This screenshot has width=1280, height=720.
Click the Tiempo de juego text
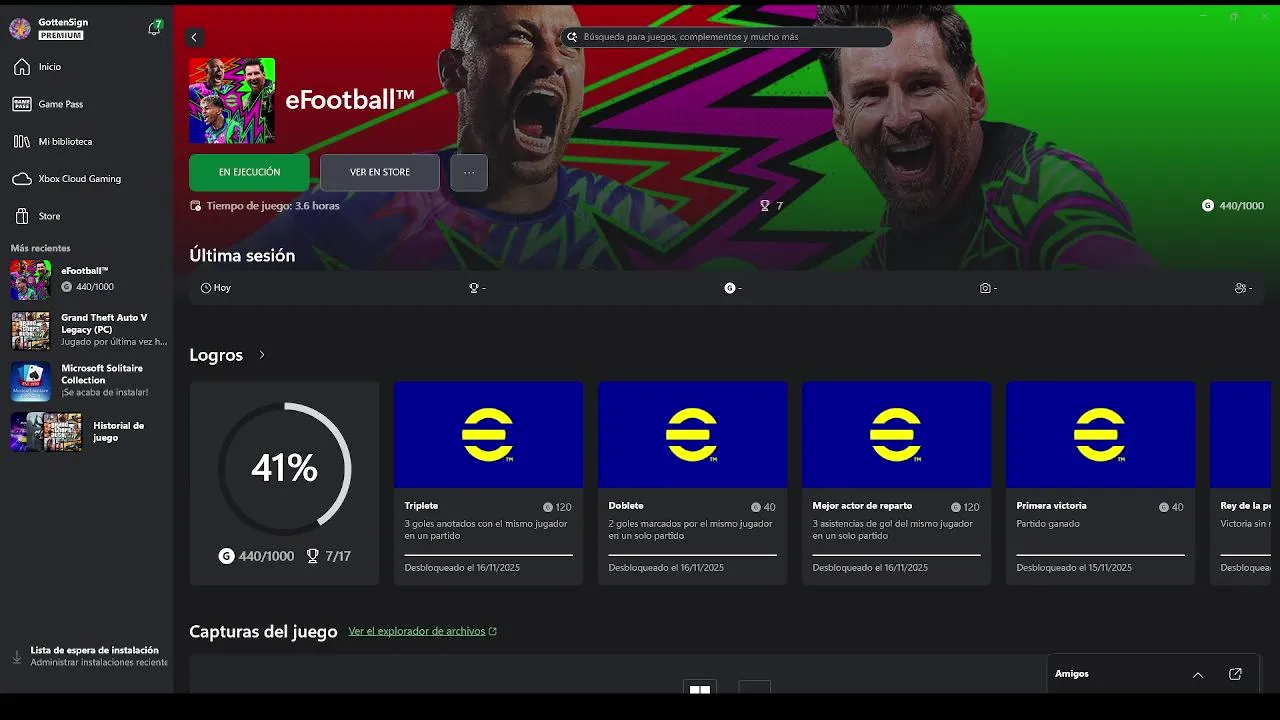click(x=273, y=206)
